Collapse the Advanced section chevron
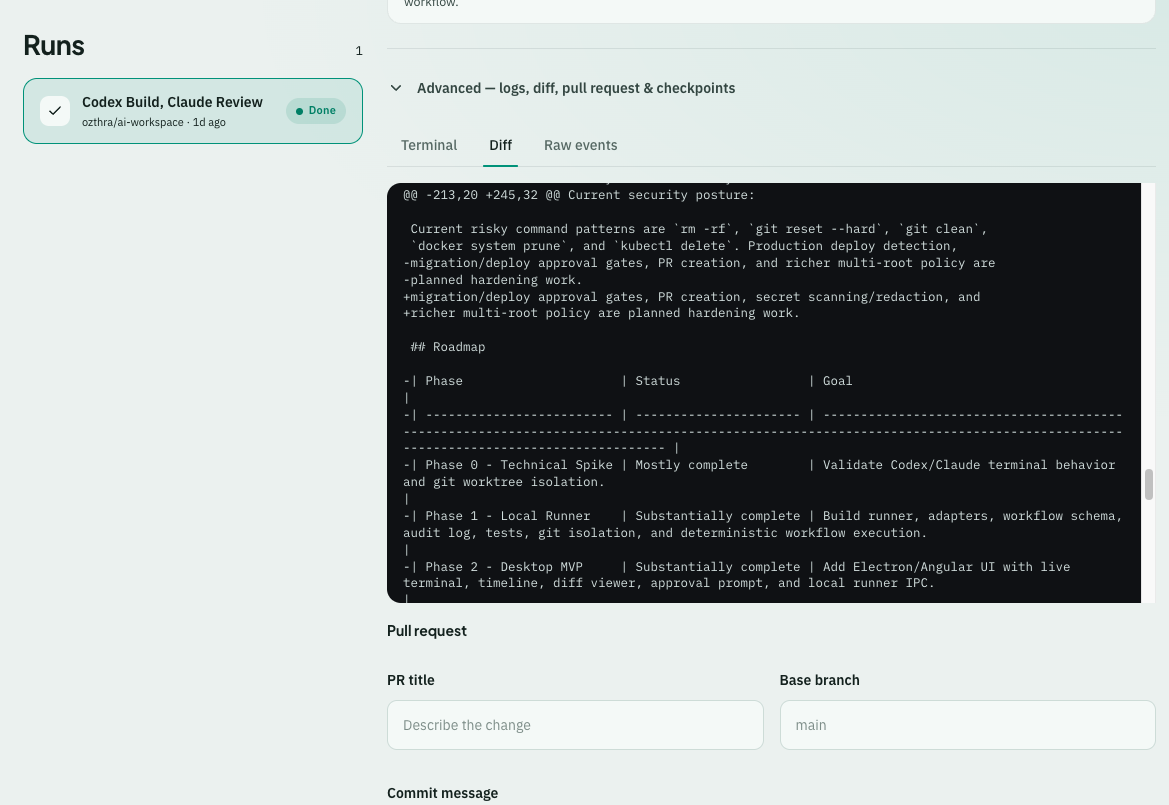 coord(396,88)
